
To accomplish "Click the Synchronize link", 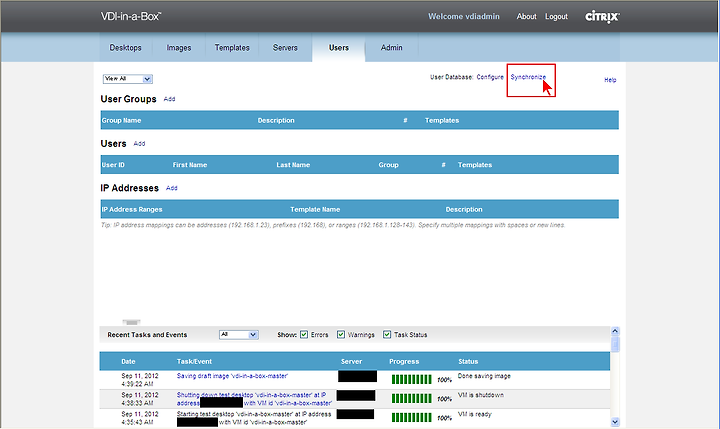I will pos(528,77).
